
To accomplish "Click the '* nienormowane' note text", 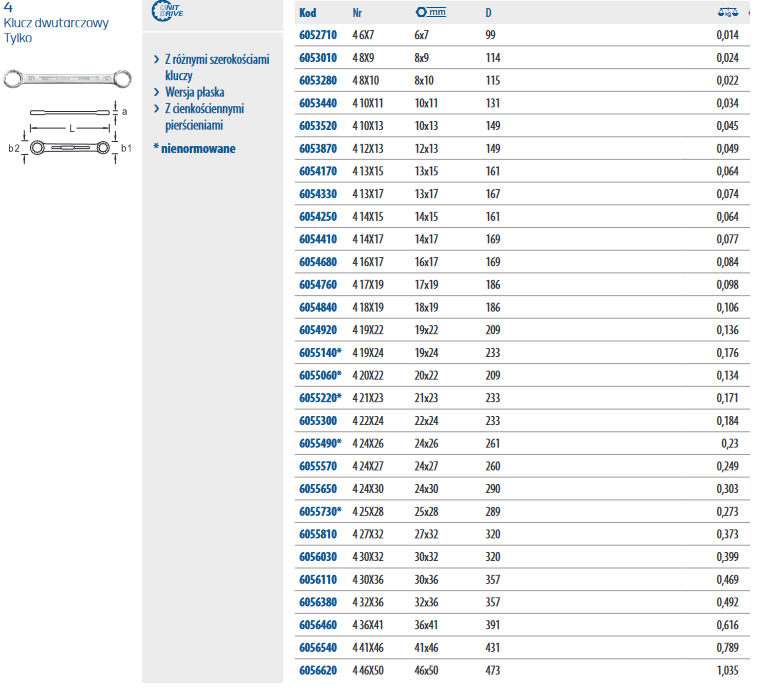I will (194, 149).
